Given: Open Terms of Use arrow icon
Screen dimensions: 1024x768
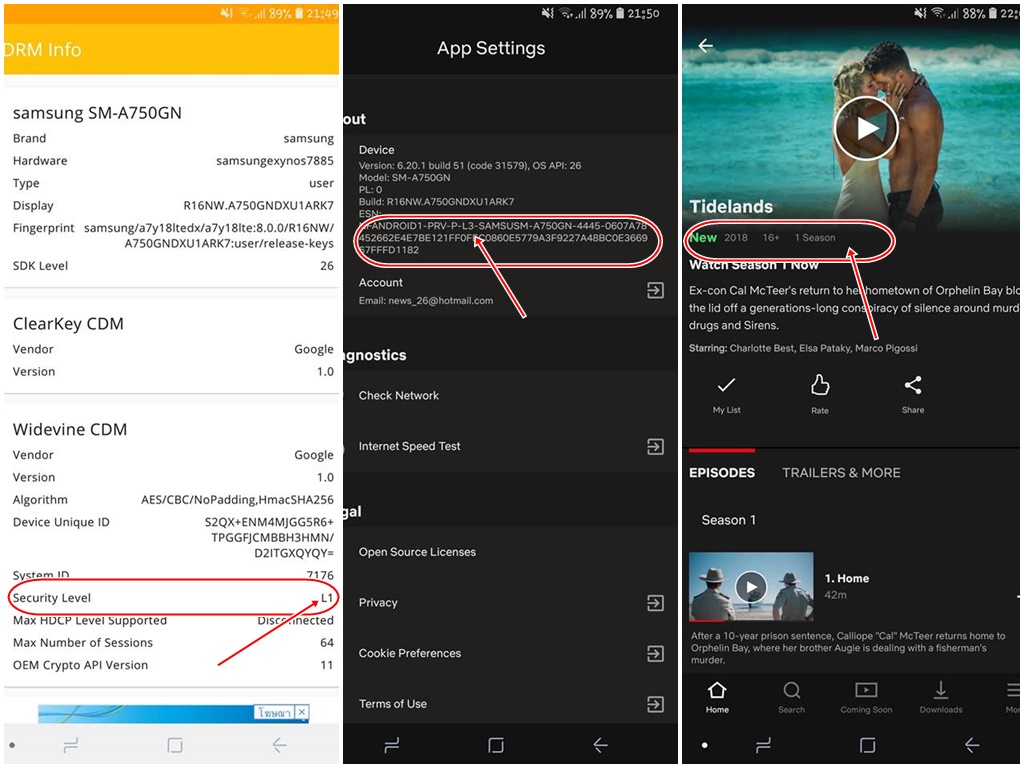Looking at the screenshot, I should 655,704.
